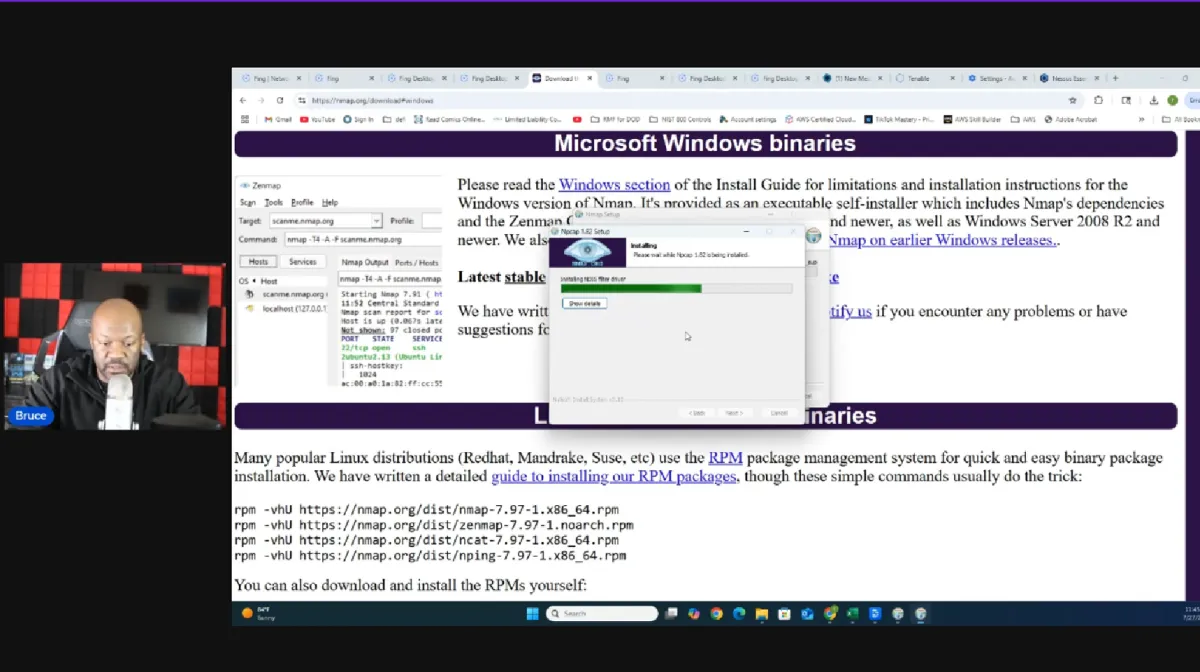Open the weather widget on taskbar
This screenshot has height=672, width=1200.
coord(260,614)
